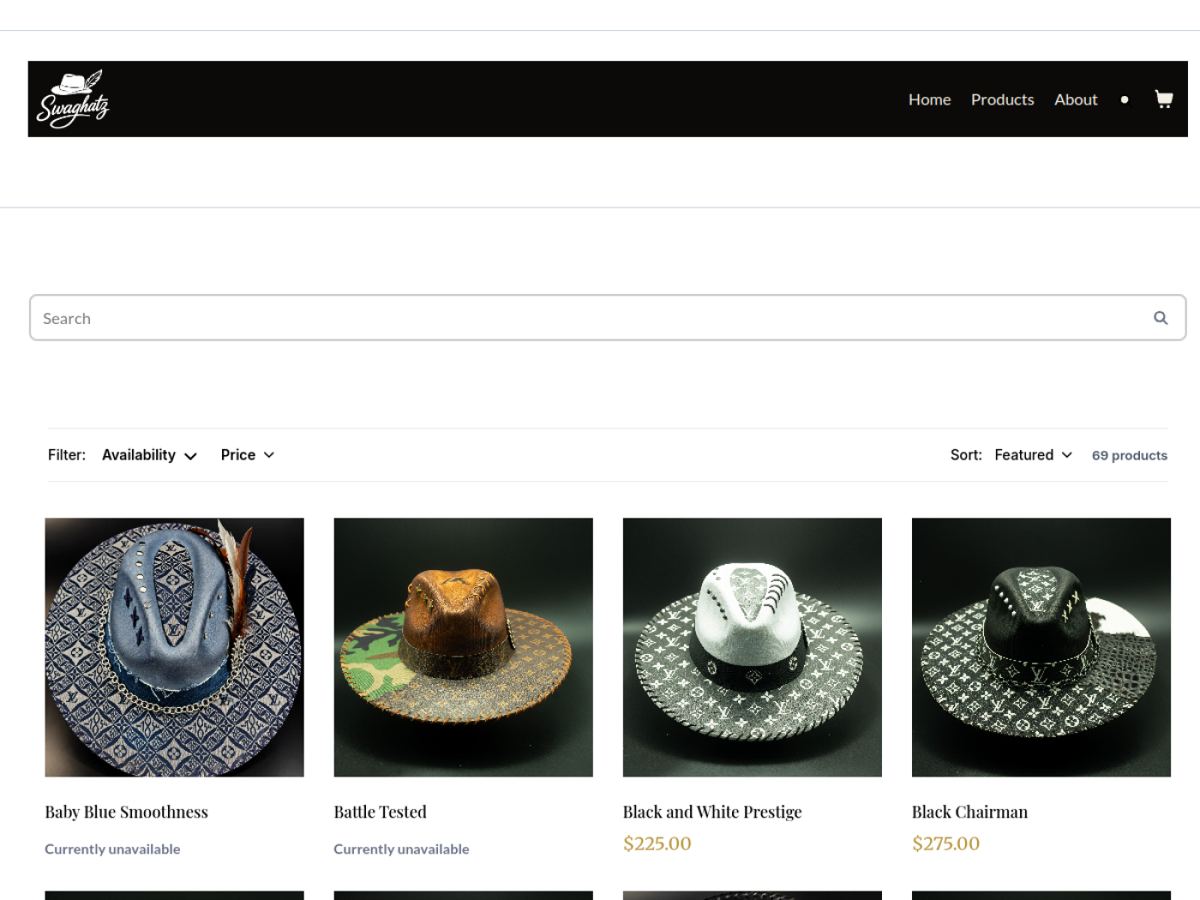Viewport: 1200px width, 900px height.
Task: Click the white dot icon in navigation
Action: pos(1125,100)
